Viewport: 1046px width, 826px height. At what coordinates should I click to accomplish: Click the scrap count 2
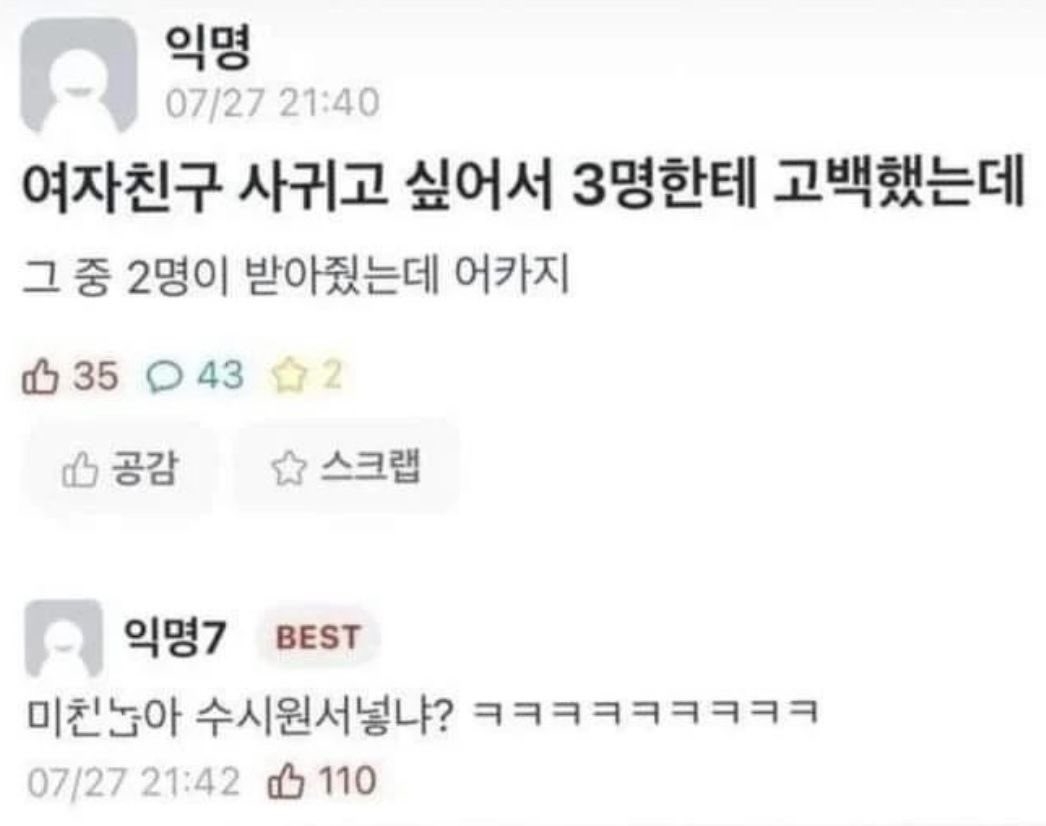(x=332, y=375)
